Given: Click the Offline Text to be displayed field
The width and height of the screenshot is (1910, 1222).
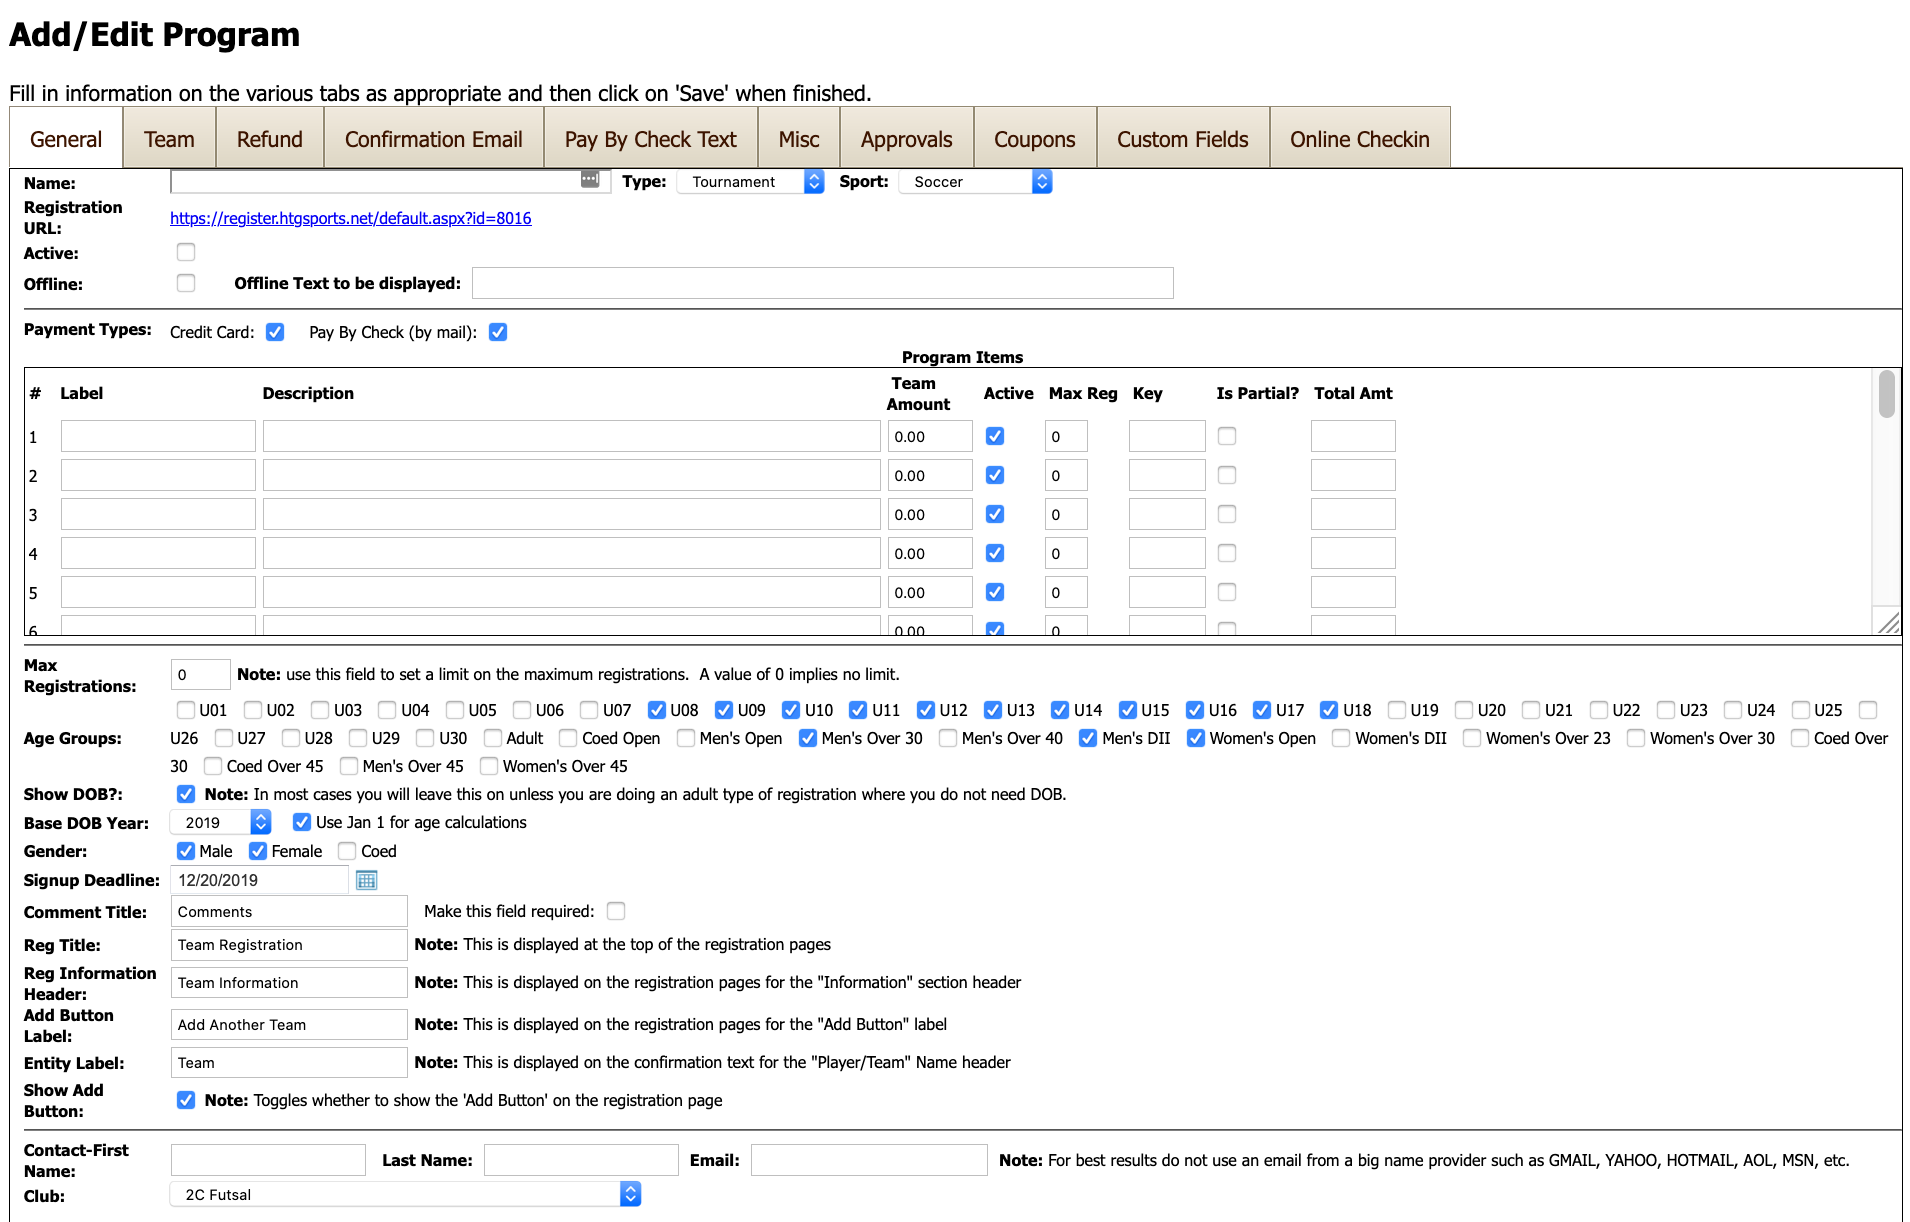Looking at the screenshot, I should click(822, 283).
